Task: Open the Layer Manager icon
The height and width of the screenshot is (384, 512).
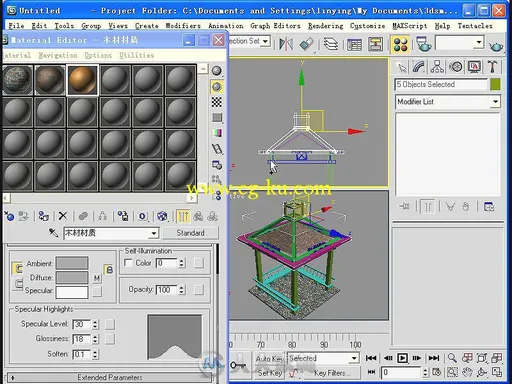Action: (331, 44)
